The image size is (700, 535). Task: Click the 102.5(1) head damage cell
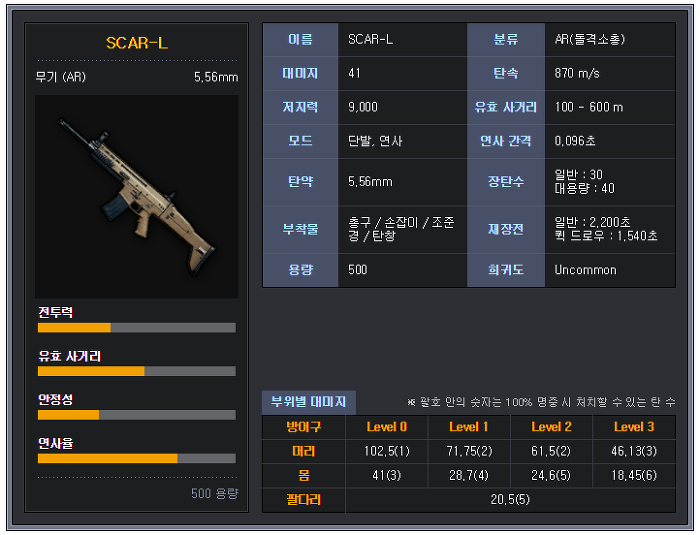[387, 451]
